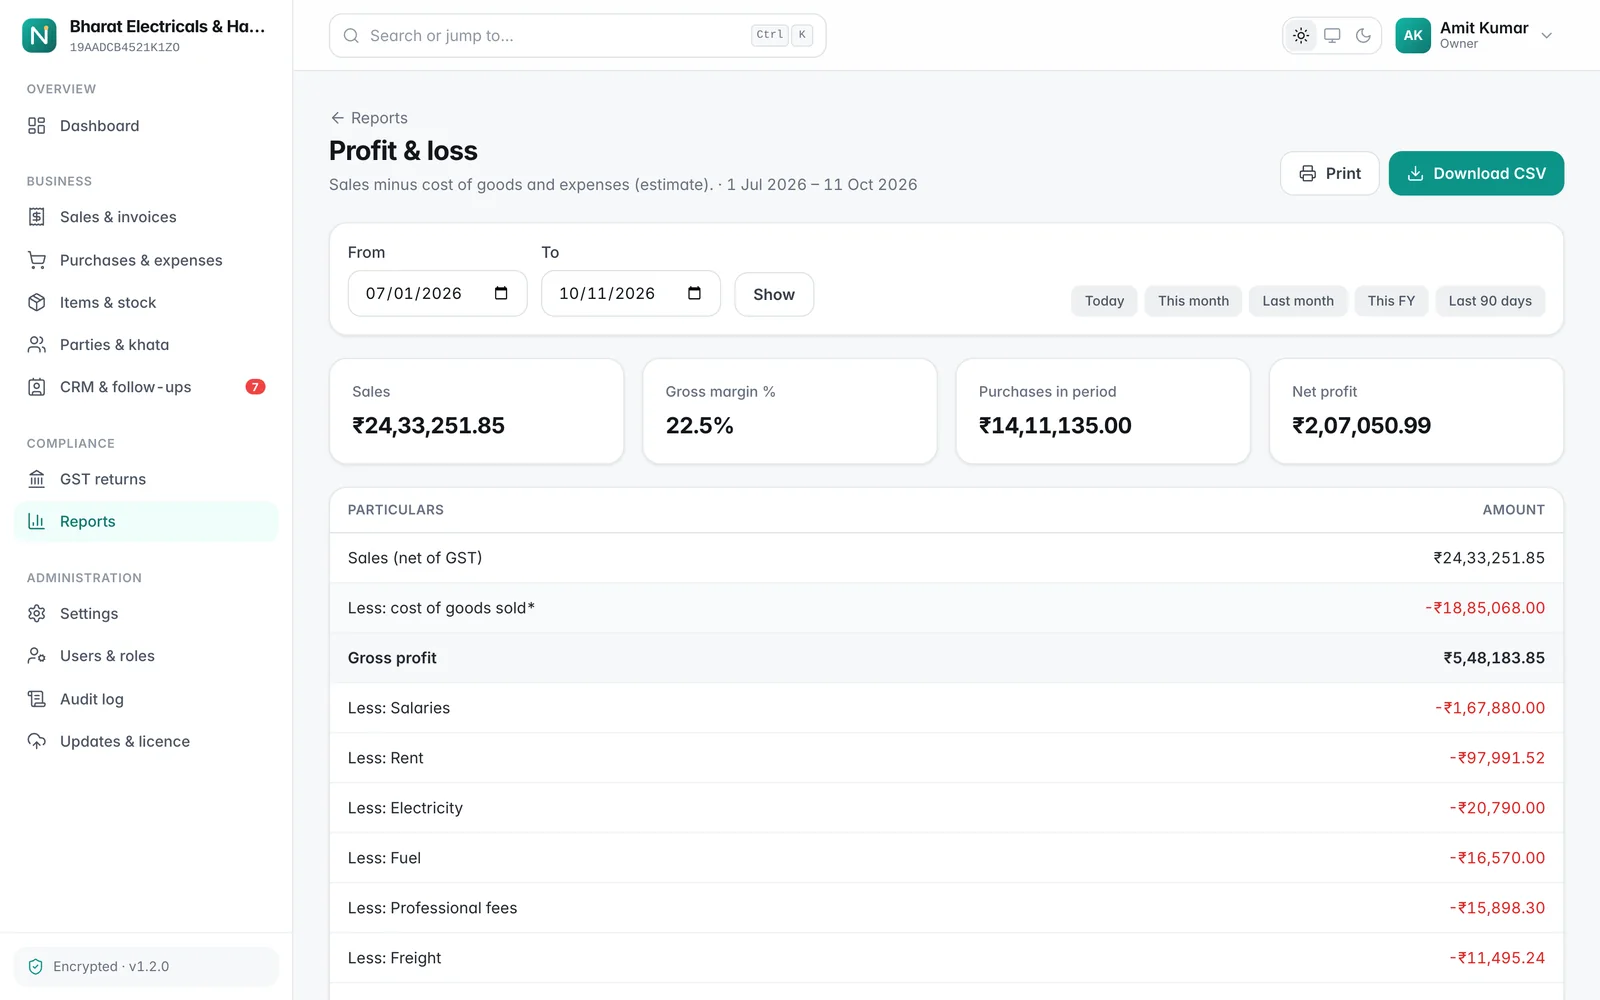Click the Net profit value ₹2,07,050.99
Screen dimensions: 1600x1000
click(1361, 426)
